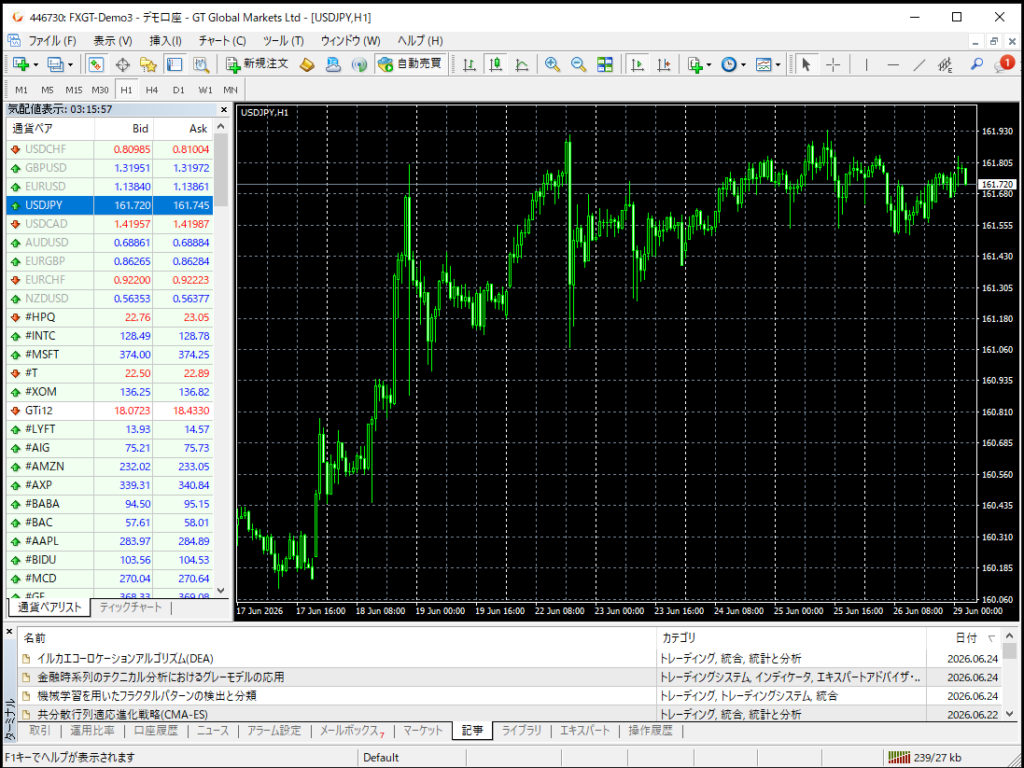Toggle the Data Window crosshair-circle icon
Image resolution: width=1024 pixels, height=768 pixels.
tap(122, 64)
